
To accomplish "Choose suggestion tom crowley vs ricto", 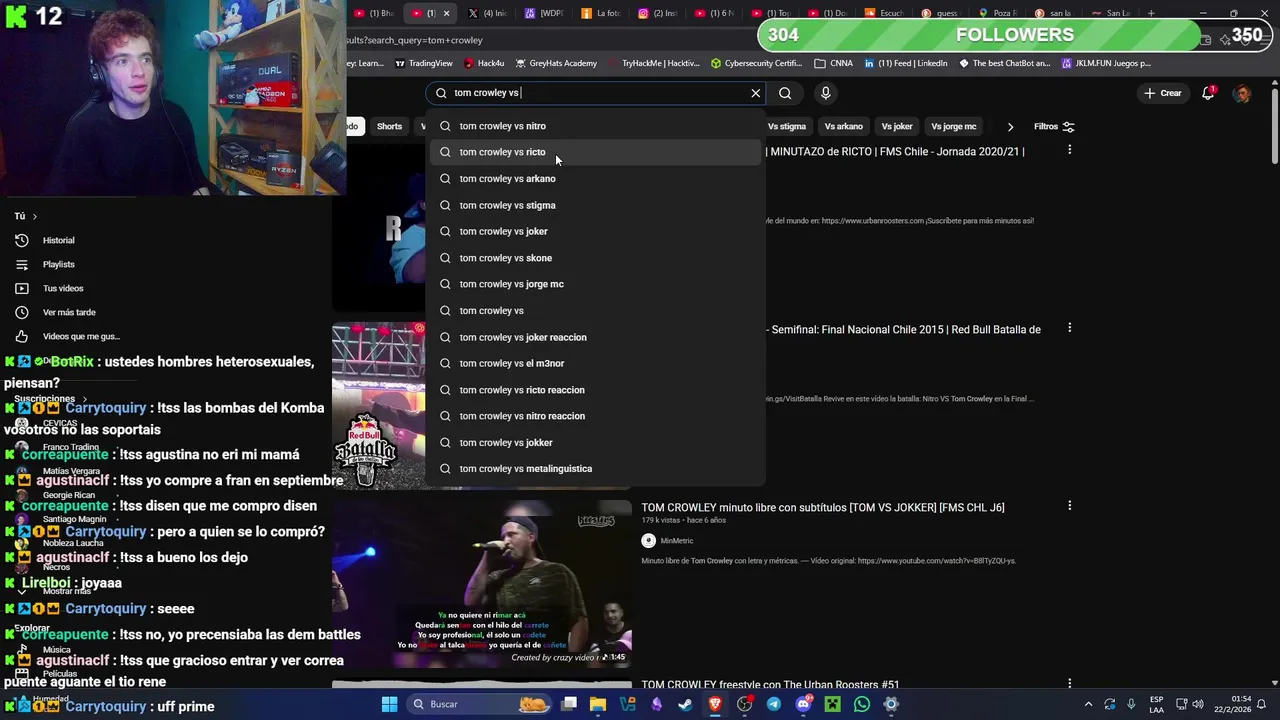I will point(596,152).
